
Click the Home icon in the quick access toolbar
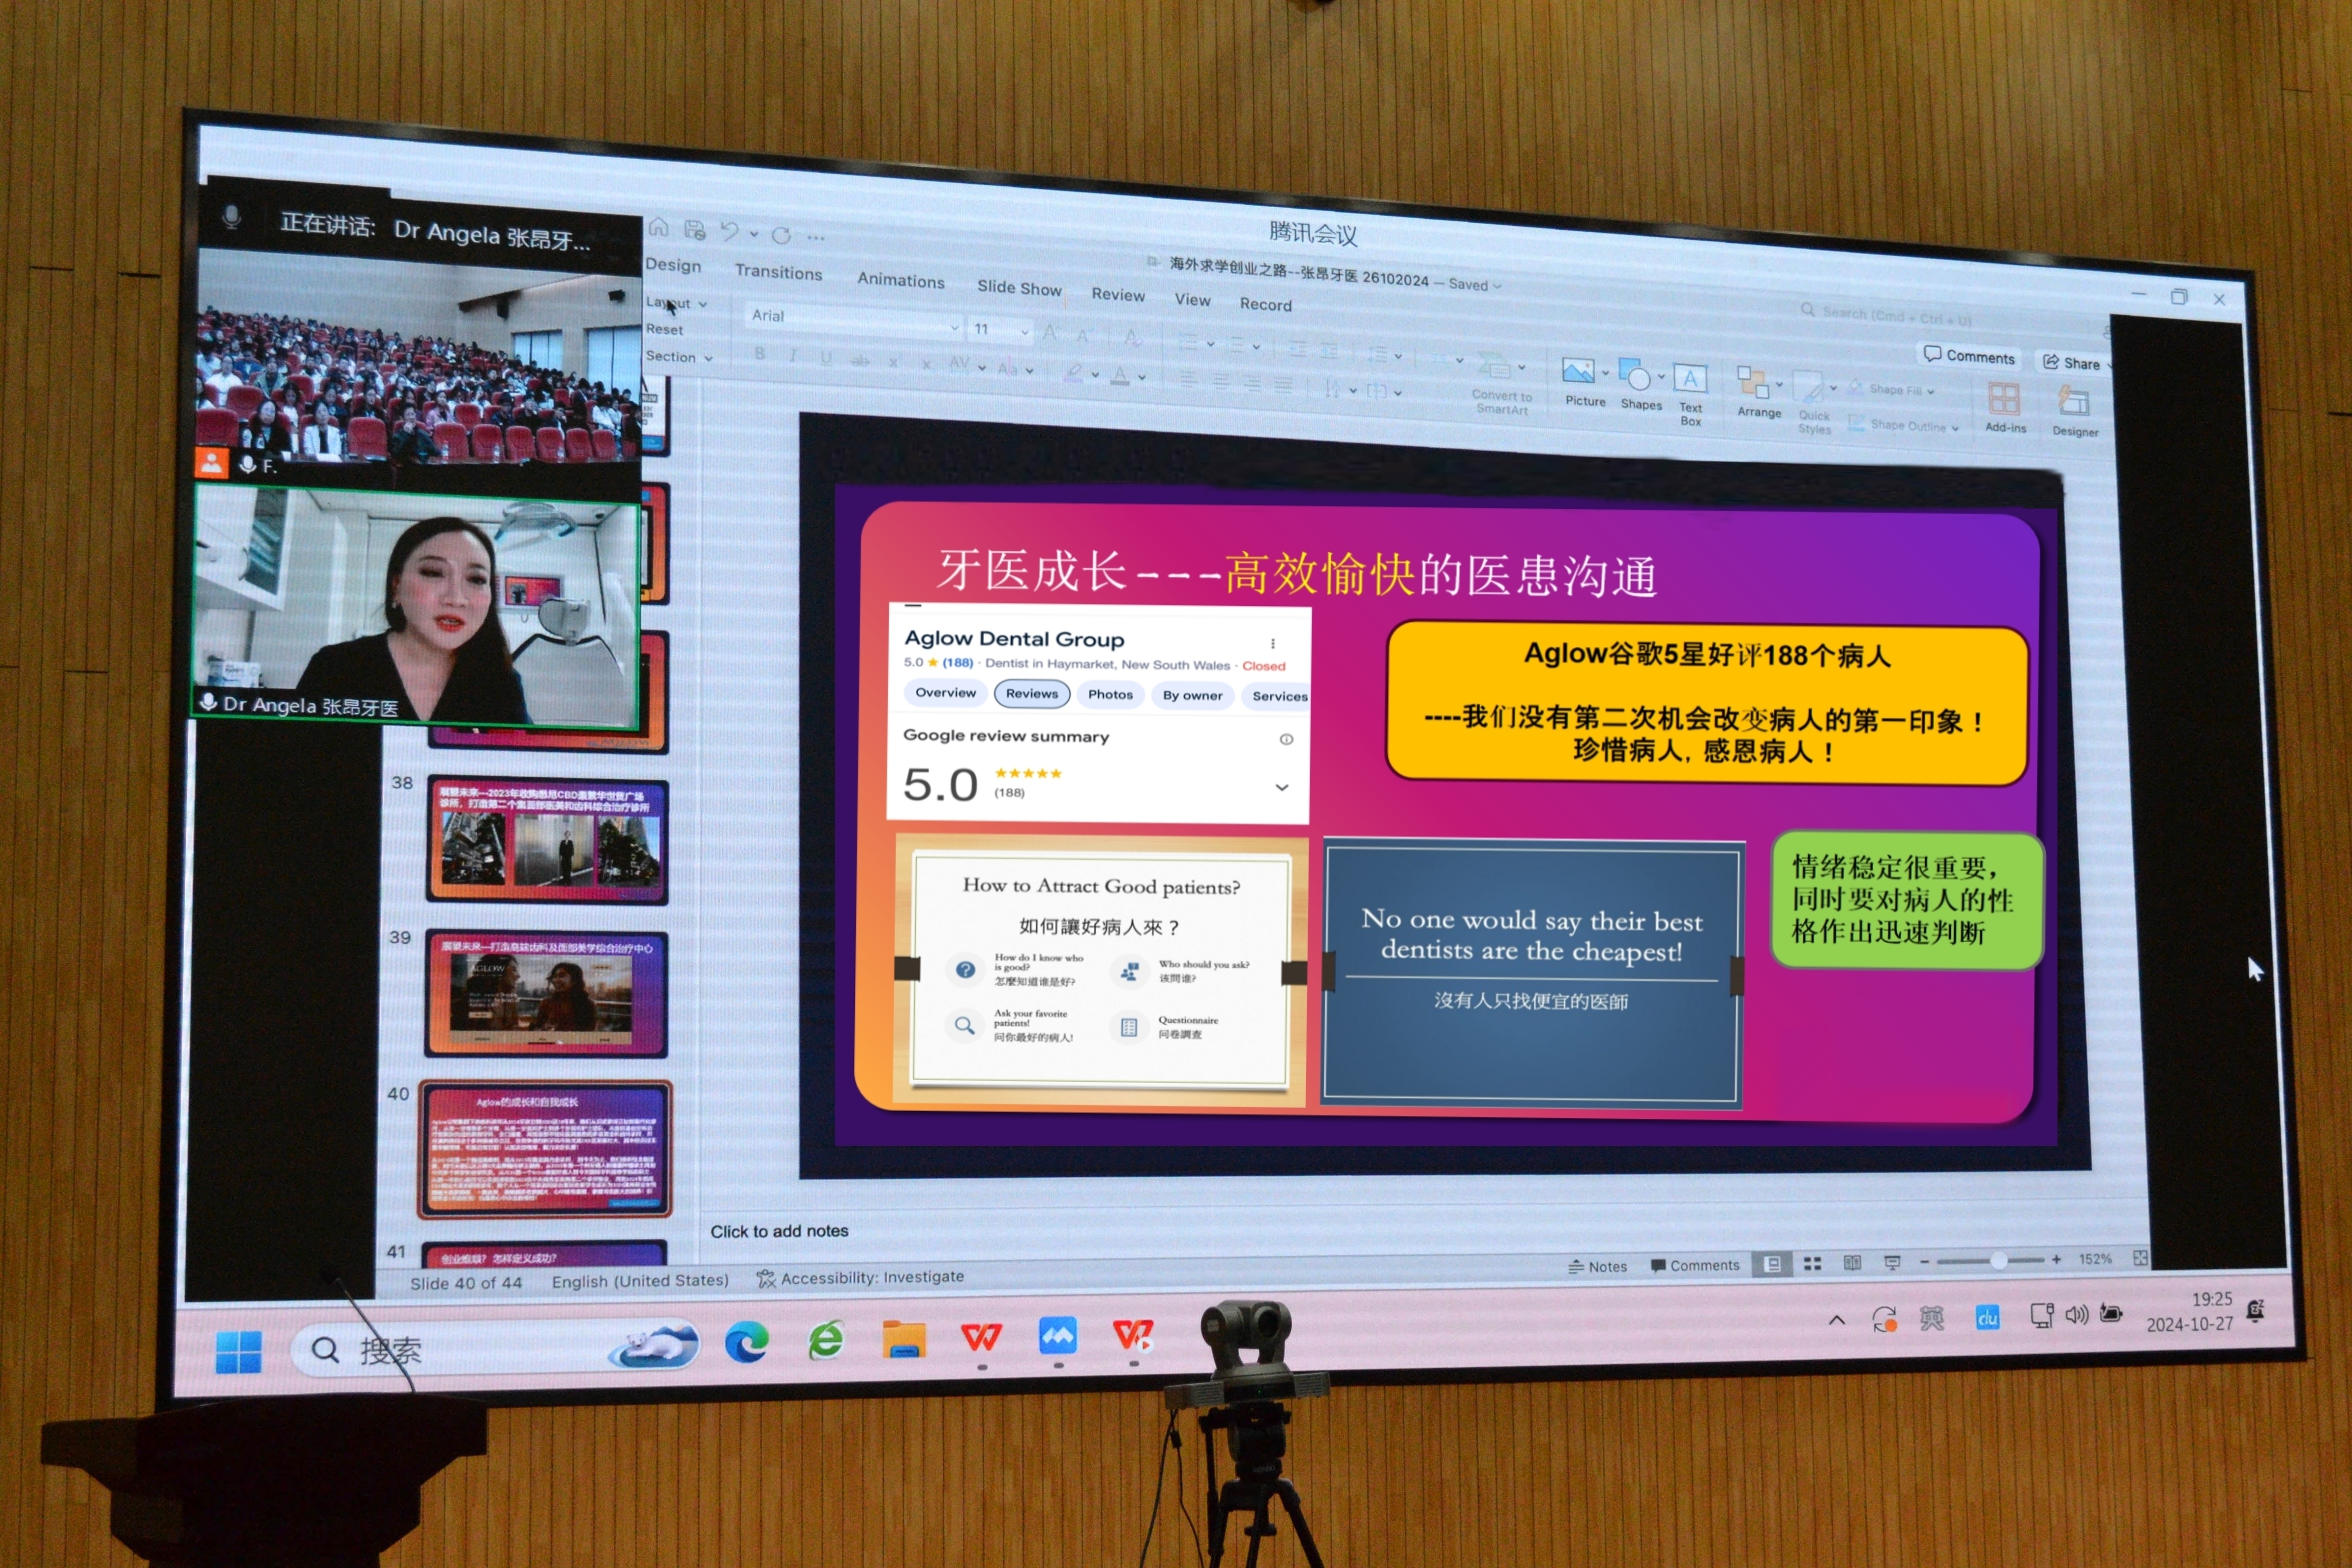pos(658,227)
